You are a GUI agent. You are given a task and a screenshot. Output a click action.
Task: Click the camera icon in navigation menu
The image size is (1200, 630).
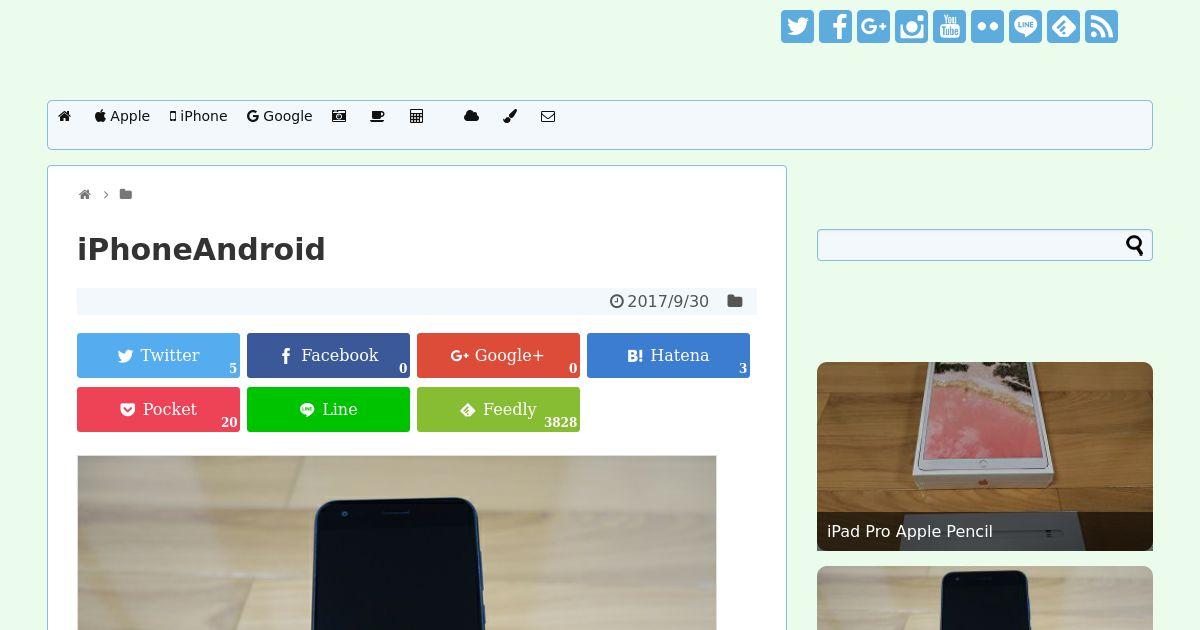pos(339,116)
